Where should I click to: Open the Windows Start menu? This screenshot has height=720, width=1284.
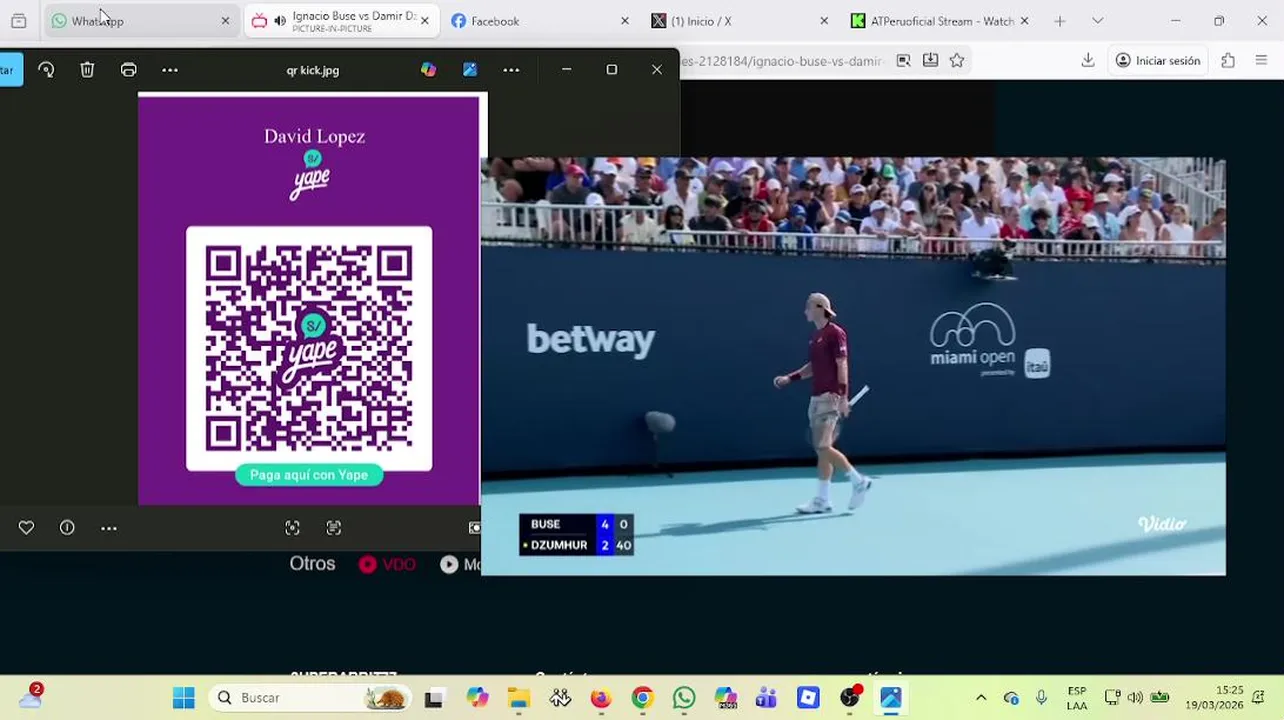click(x=184, y=698)
